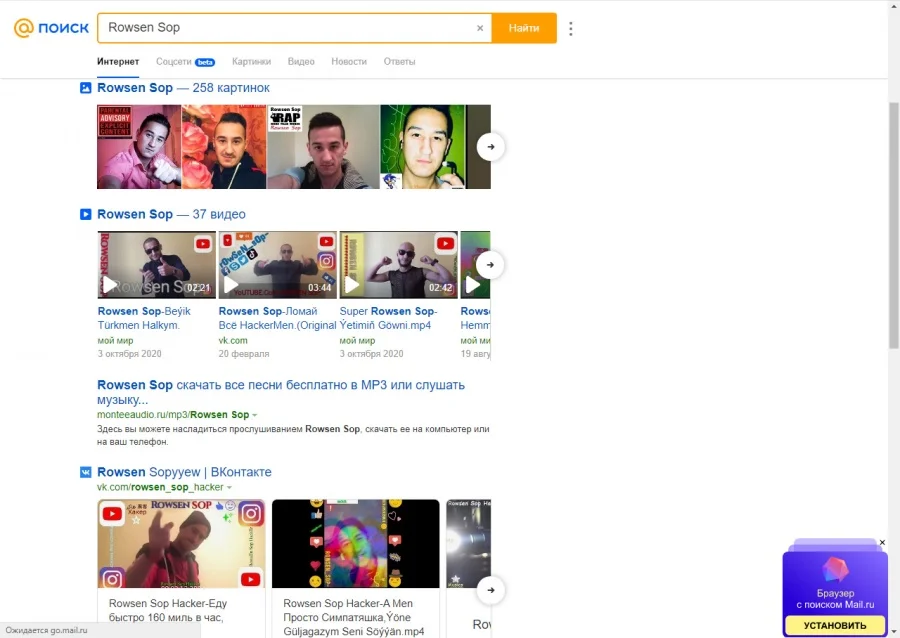Close the Mail.ru browser promo banner
The width and height of the screenshot is (900, 638).
[882, 543]
